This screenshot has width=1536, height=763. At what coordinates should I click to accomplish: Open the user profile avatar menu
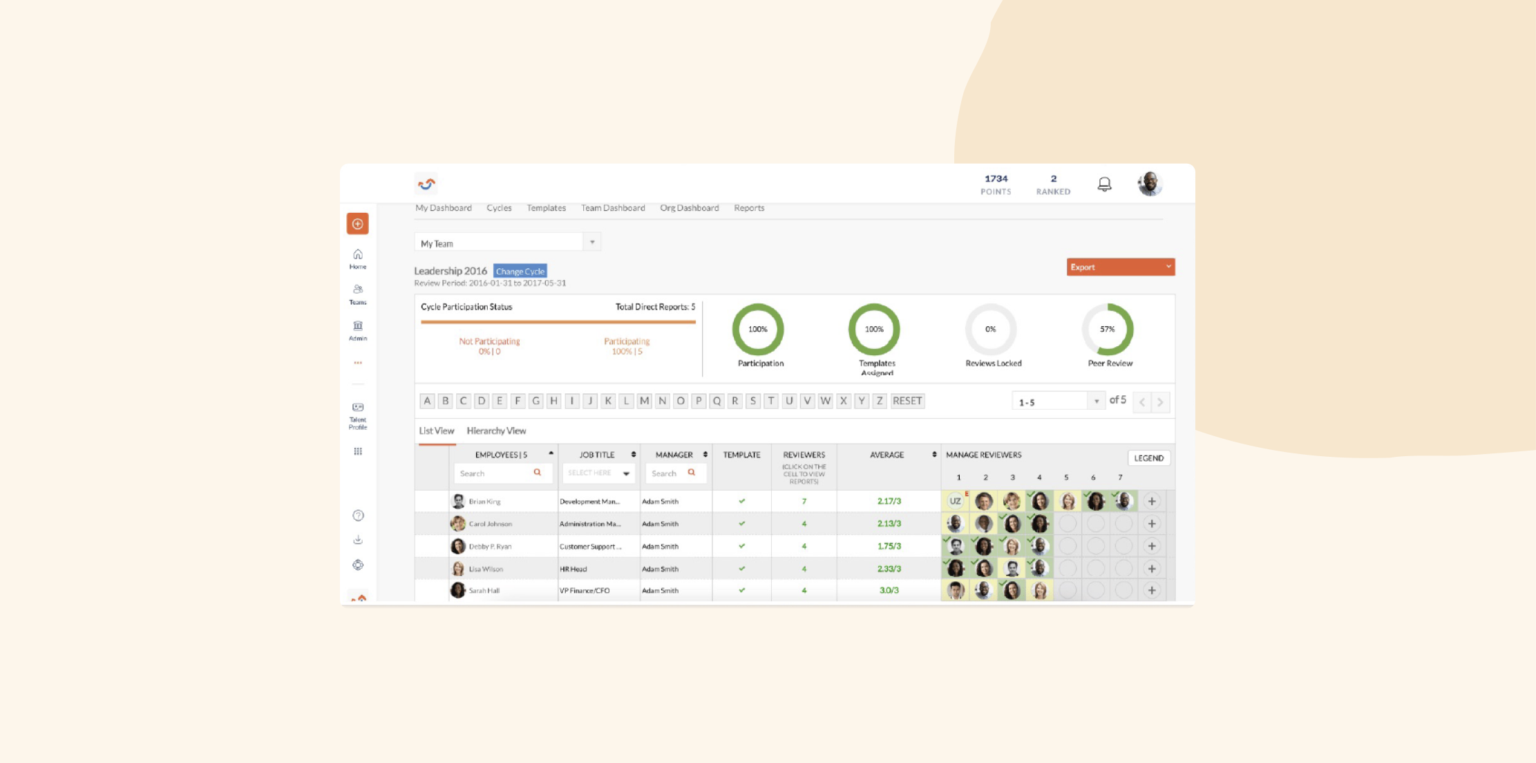(1150, 184)
